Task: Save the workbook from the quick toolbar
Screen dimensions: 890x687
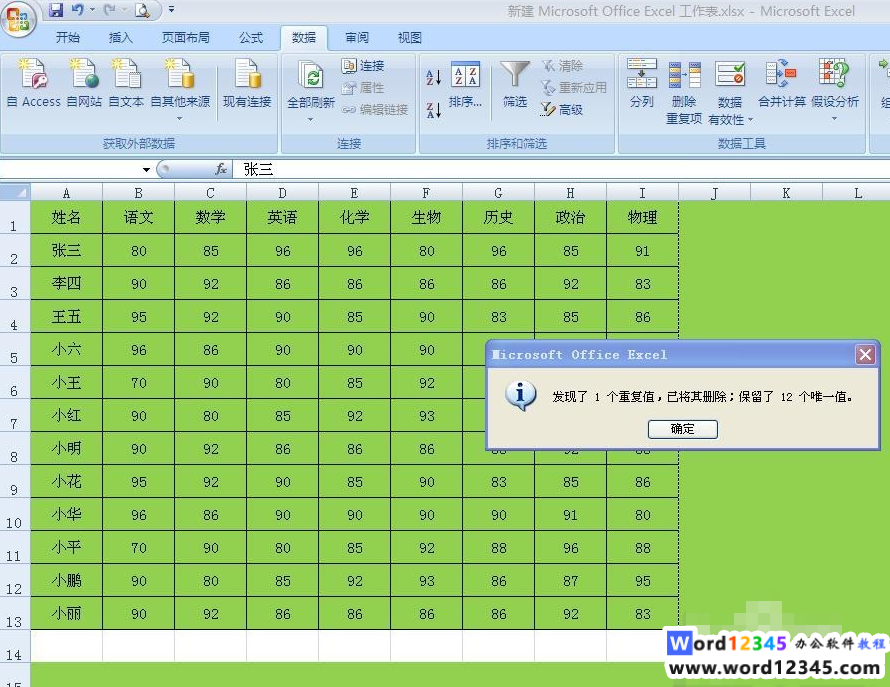Action: (x=56, y=10)
